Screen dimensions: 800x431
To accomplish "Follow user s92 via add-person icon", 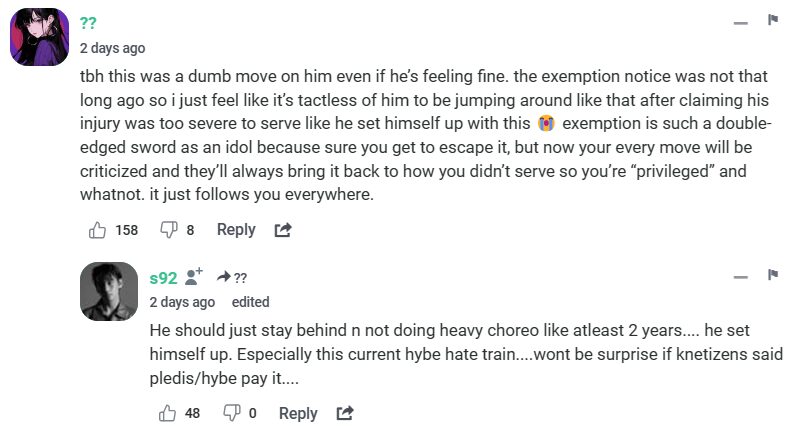I will (194, 277).
